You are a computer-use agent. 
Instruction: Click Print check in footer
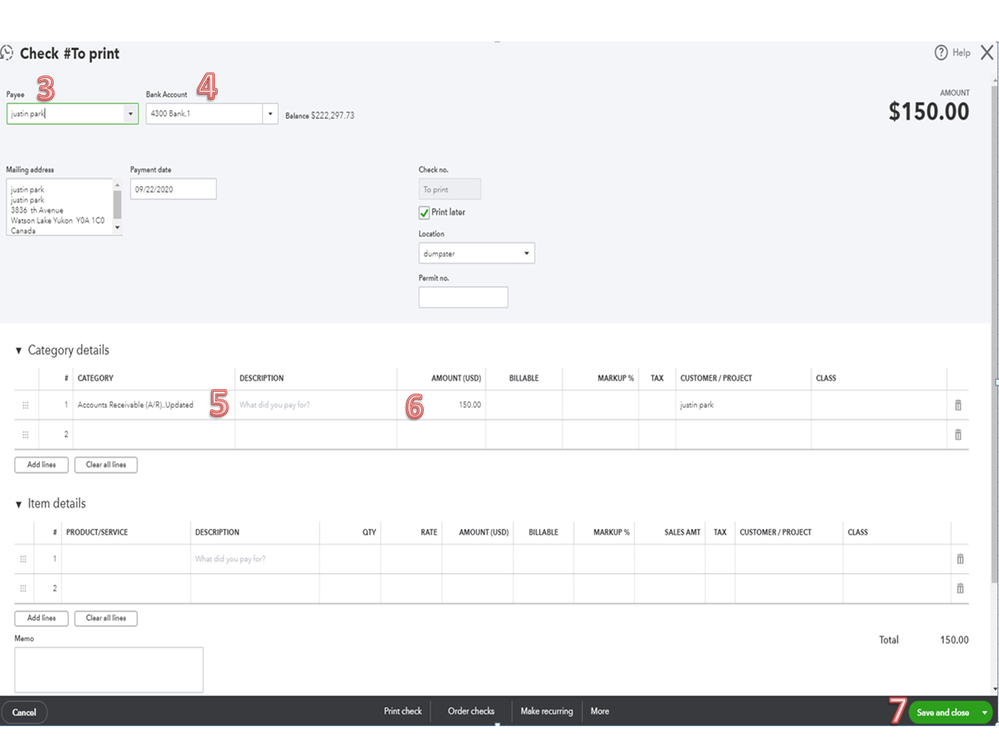click(403, 711)
